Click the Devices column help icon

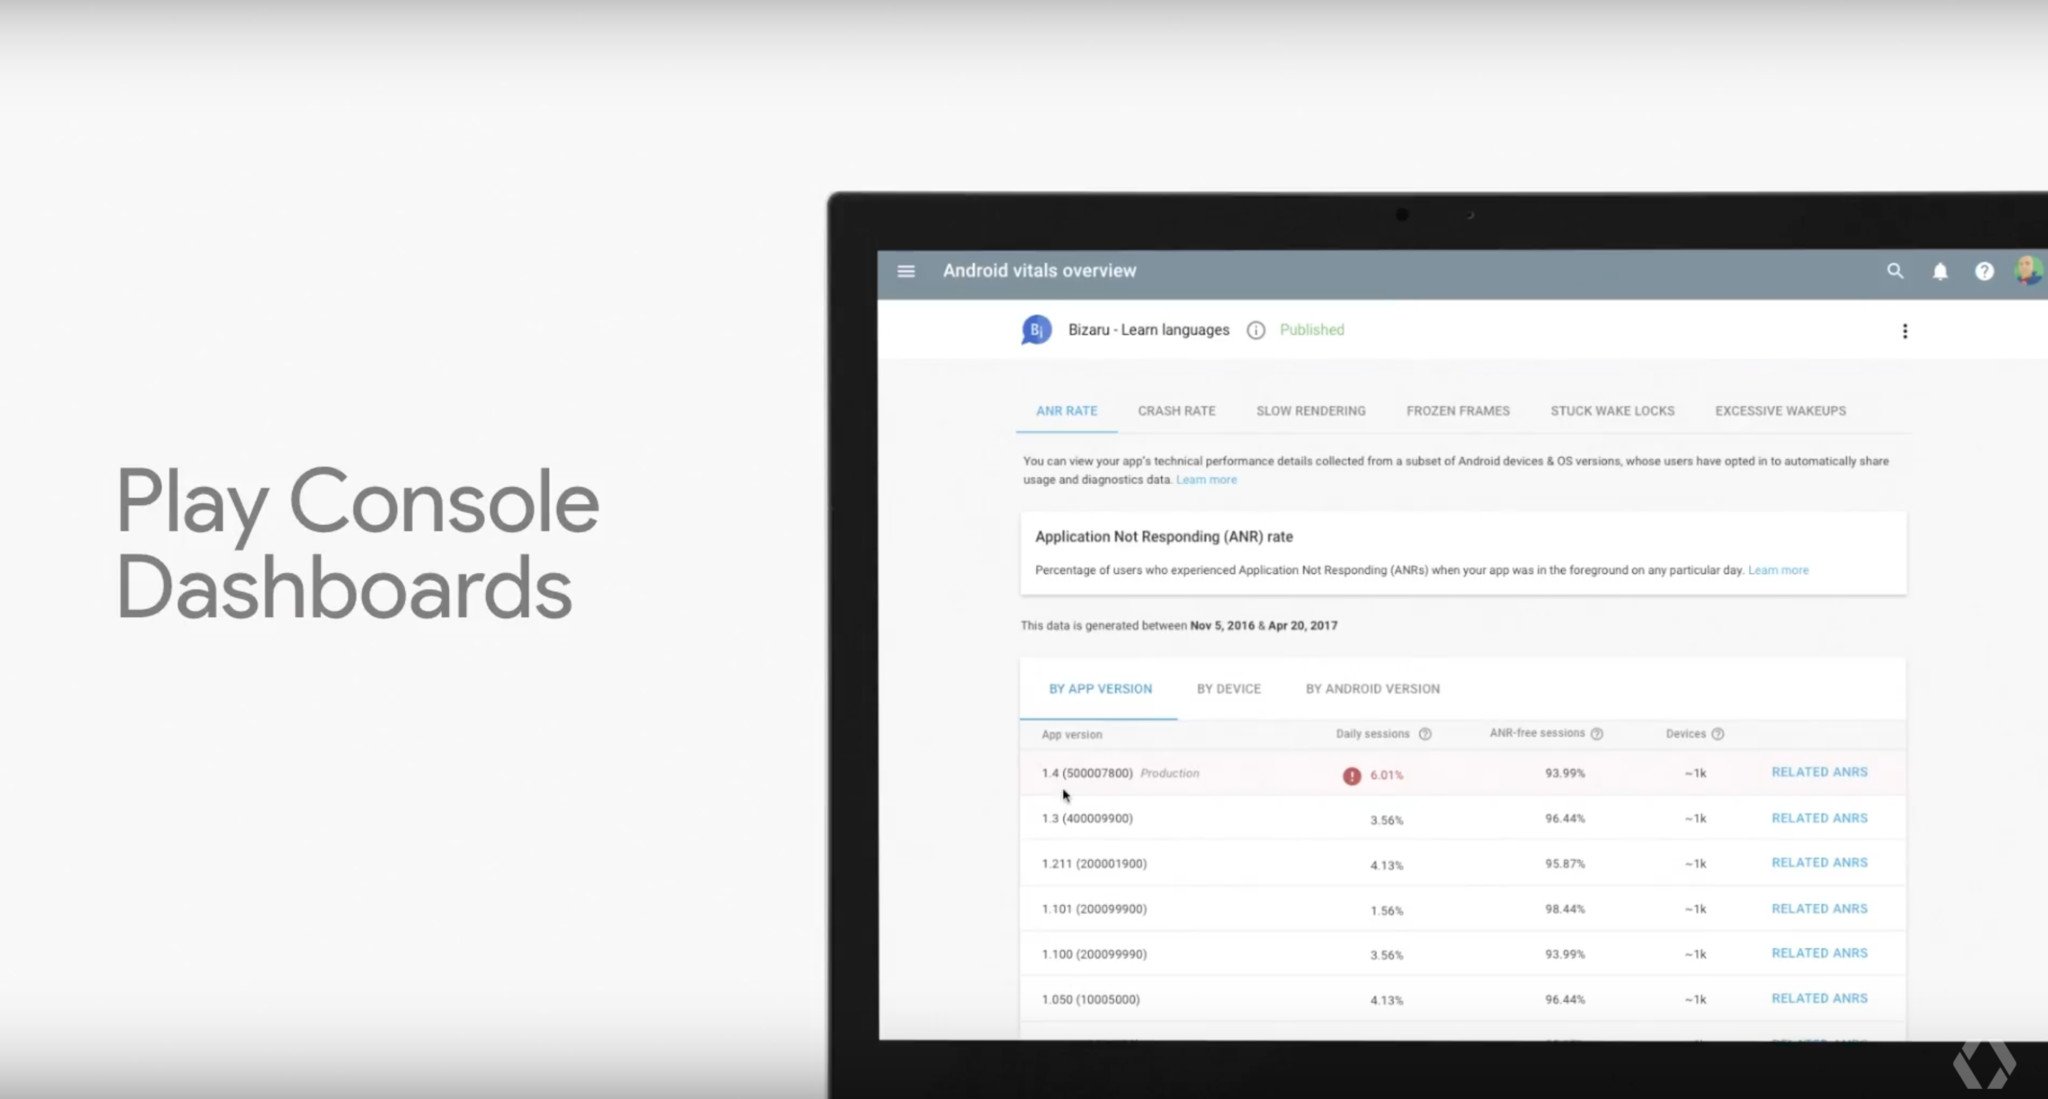[1718, 734]
